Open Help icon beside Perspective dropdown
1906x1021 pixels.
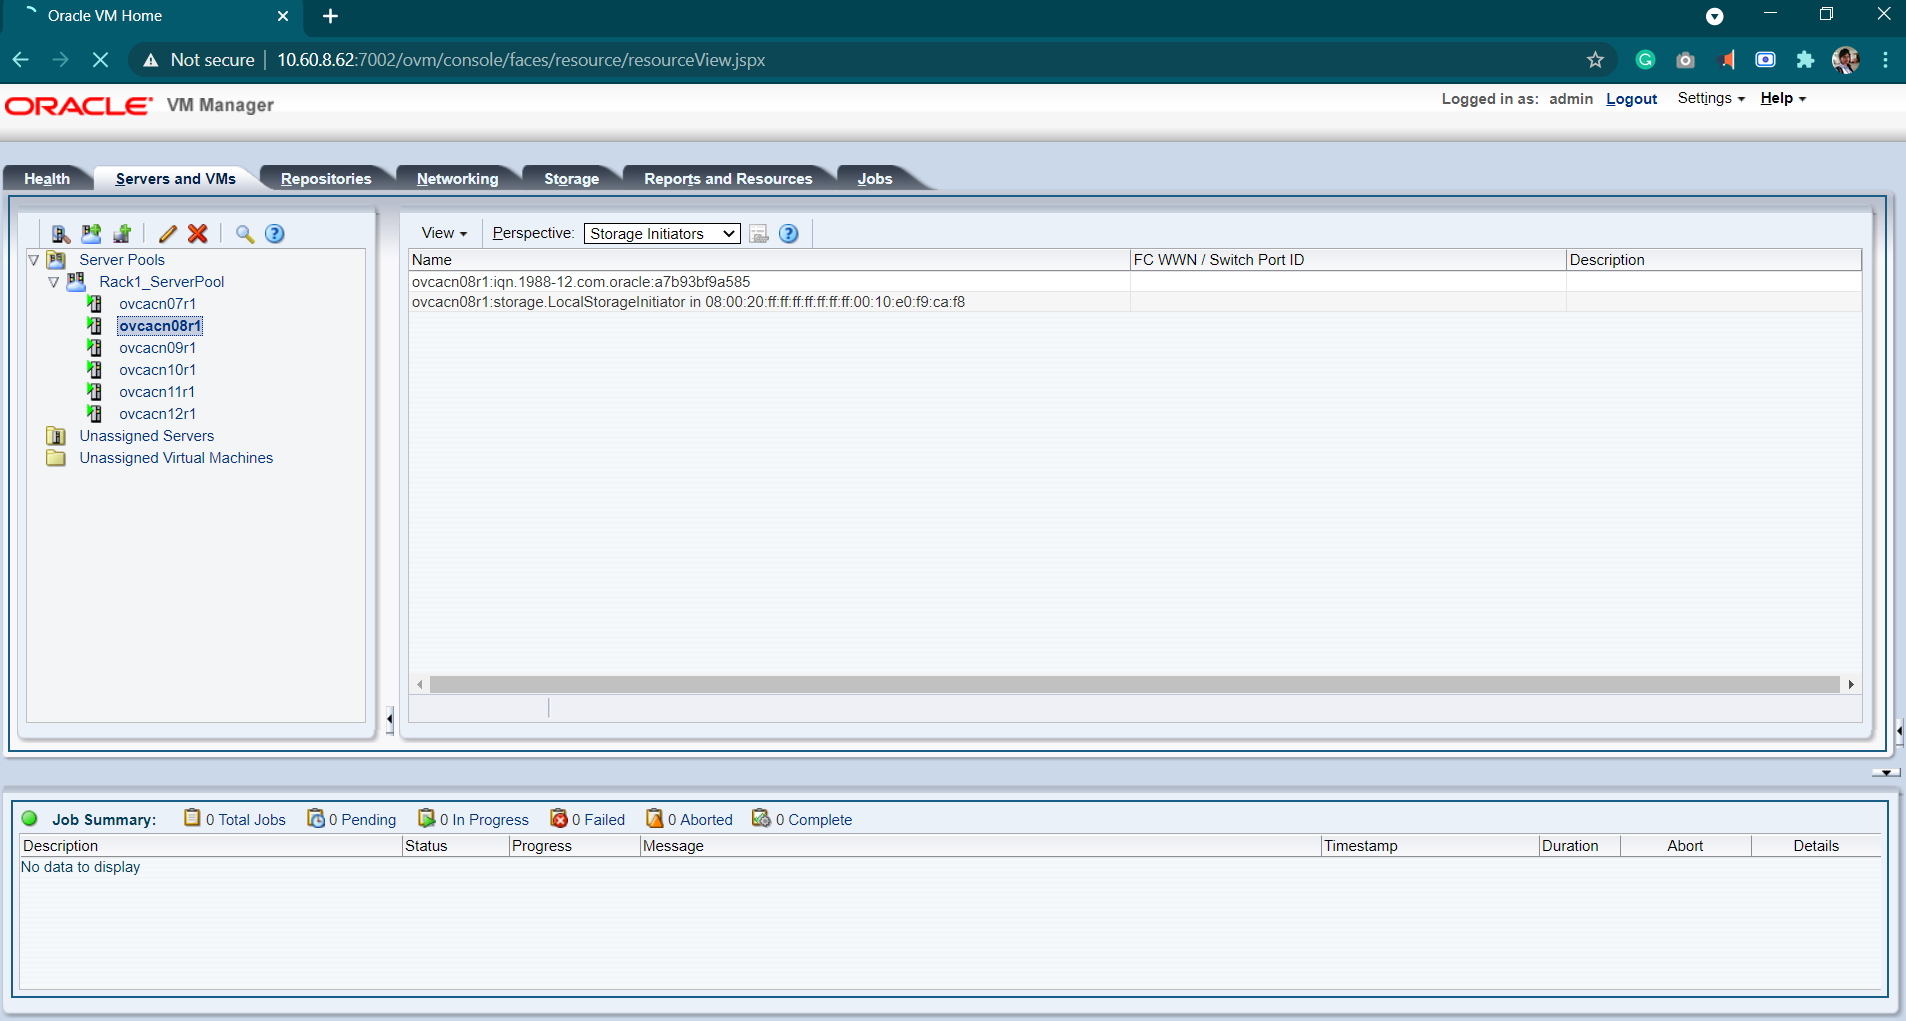click(789, 234)
